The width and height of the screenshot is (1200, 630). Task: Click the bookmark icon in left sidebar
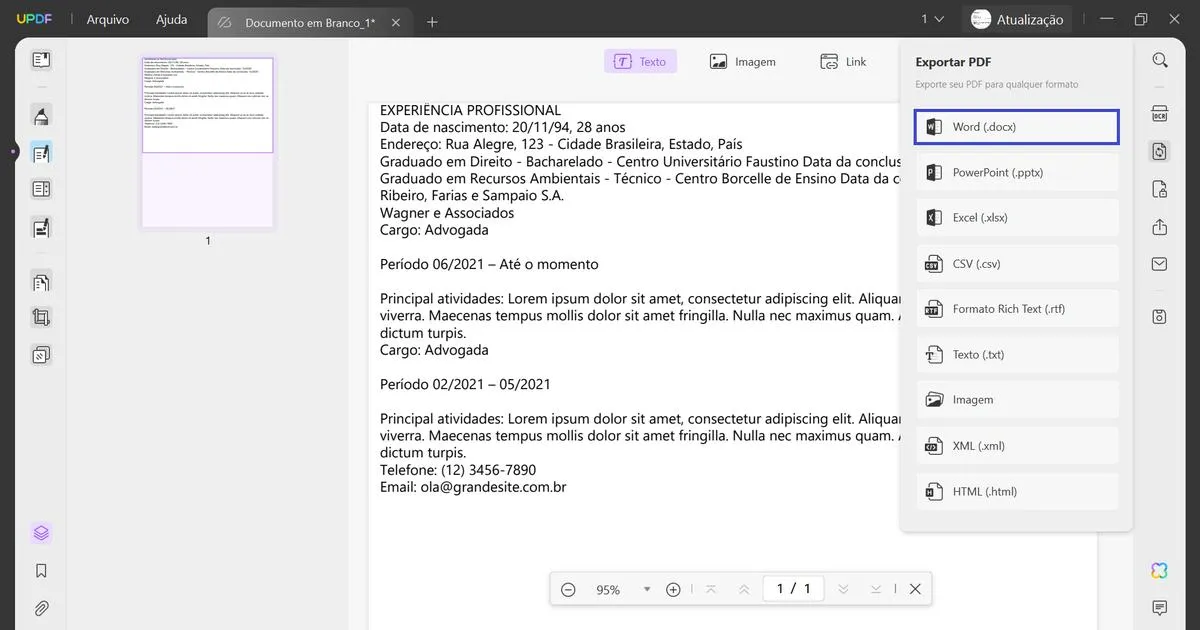40,570
